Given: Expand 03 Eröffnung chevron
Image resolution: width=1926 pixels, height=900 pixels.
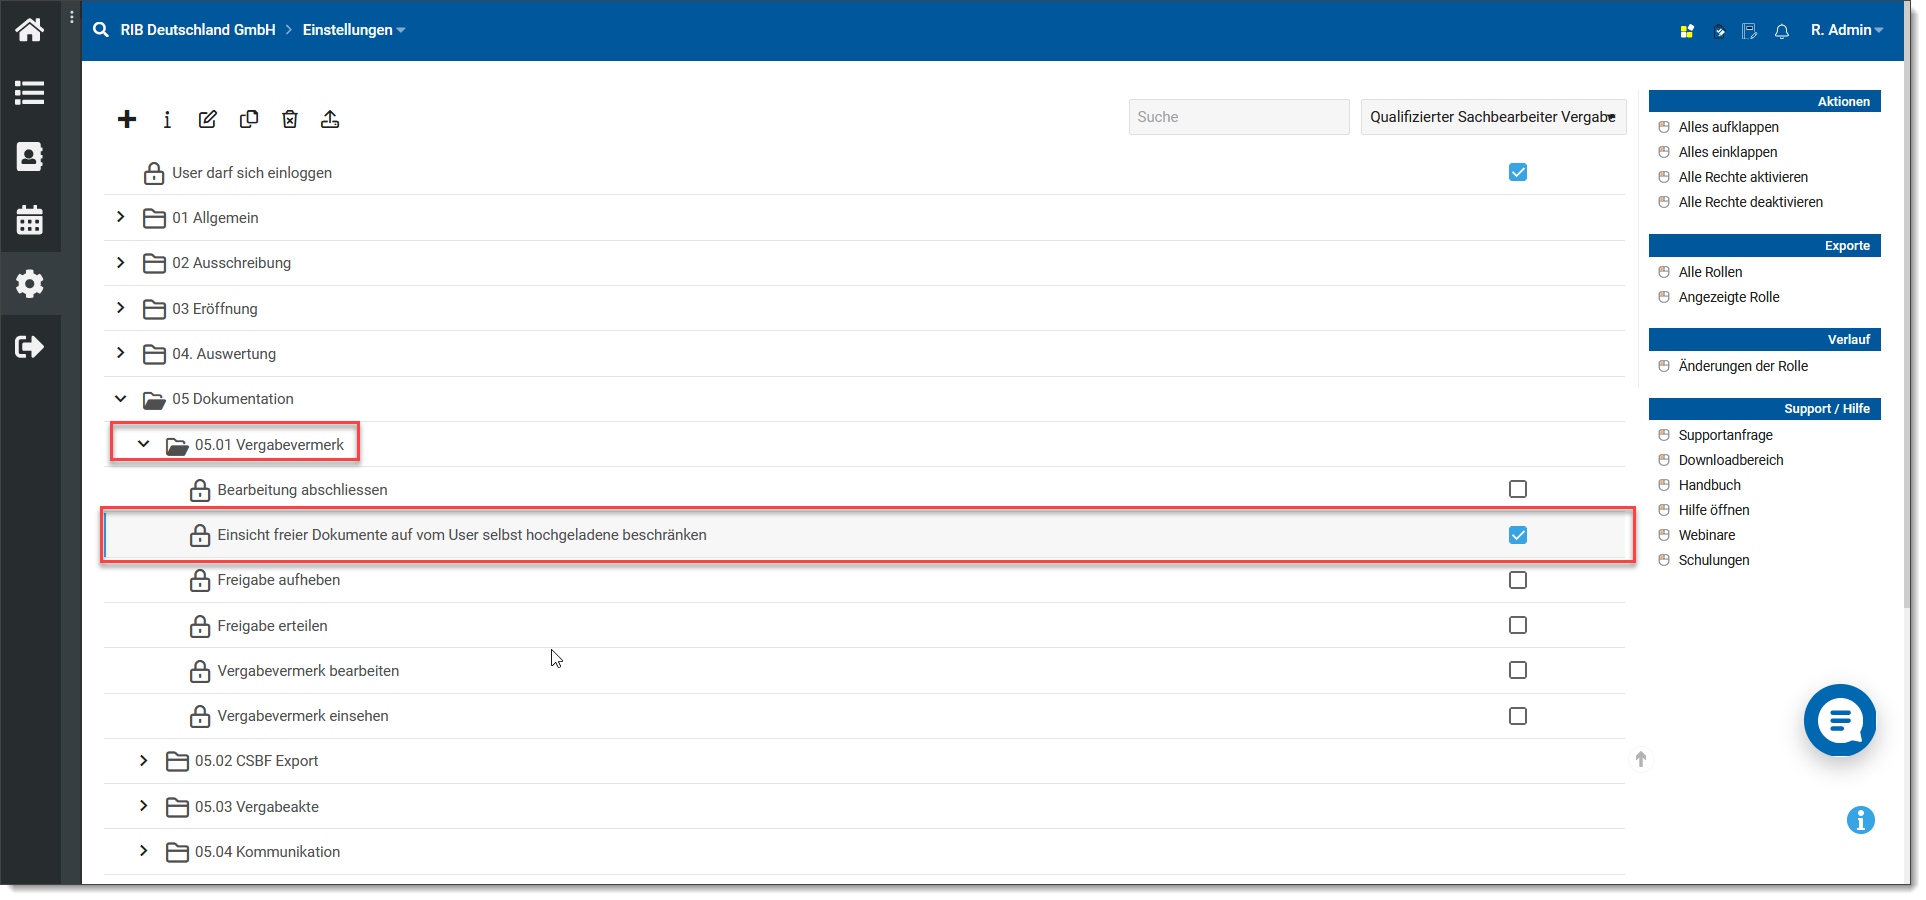Looking at the screenshot, I should click(x=121, y=308).
